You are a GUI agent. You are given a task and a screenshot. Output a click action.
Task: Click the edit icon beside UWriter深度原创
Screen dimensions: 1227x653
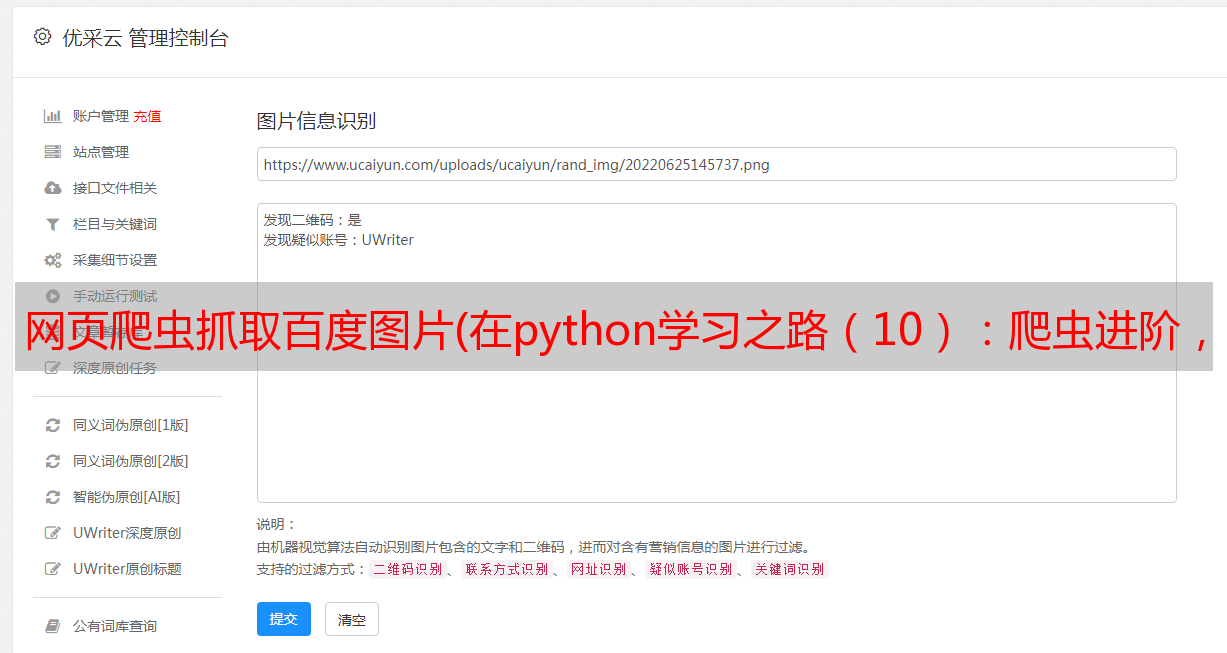click(53, 533)
